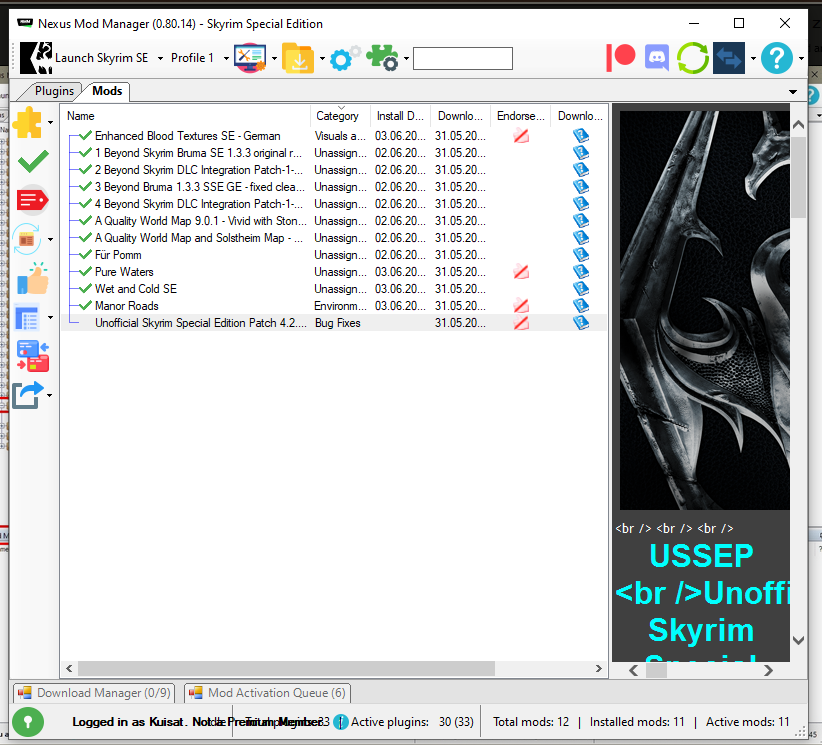The image size is (822, 745).
Task: Toggle the Enhanced Blood Textures SE checkmark
Action: coord(85,136)
